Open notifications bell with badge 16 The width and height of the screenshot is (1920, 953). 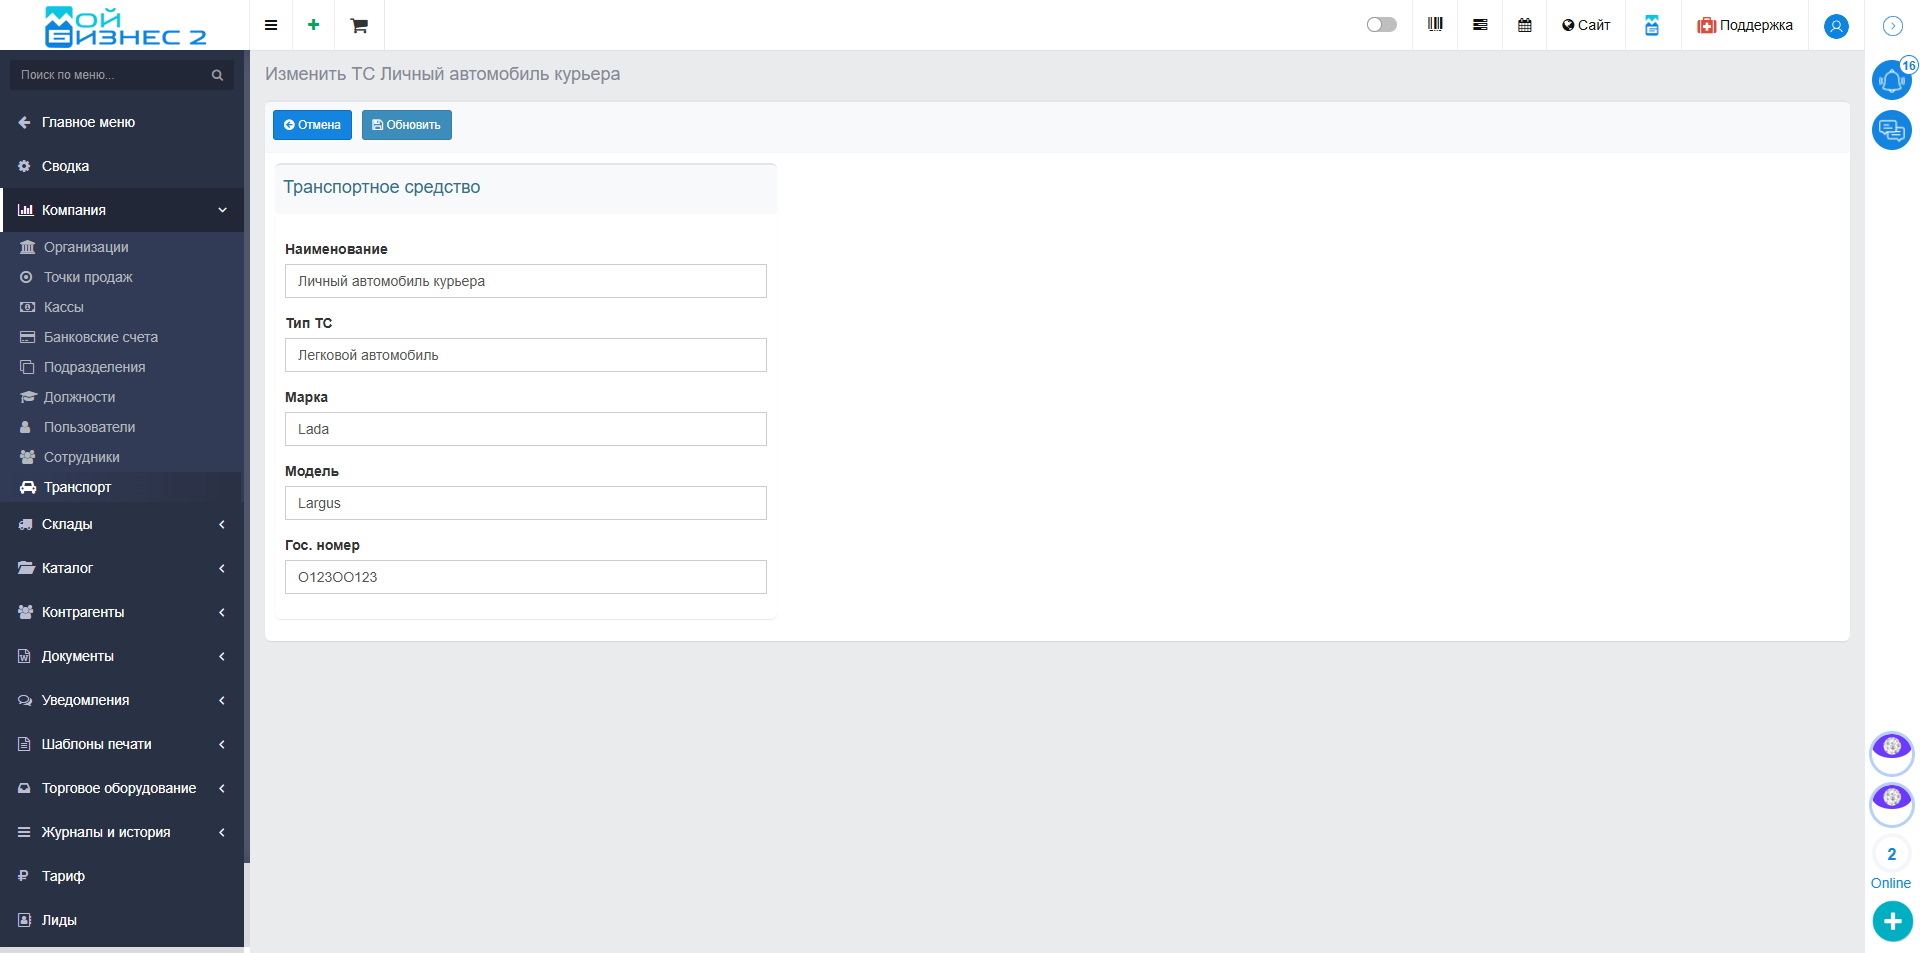(x=1892, y=80)
